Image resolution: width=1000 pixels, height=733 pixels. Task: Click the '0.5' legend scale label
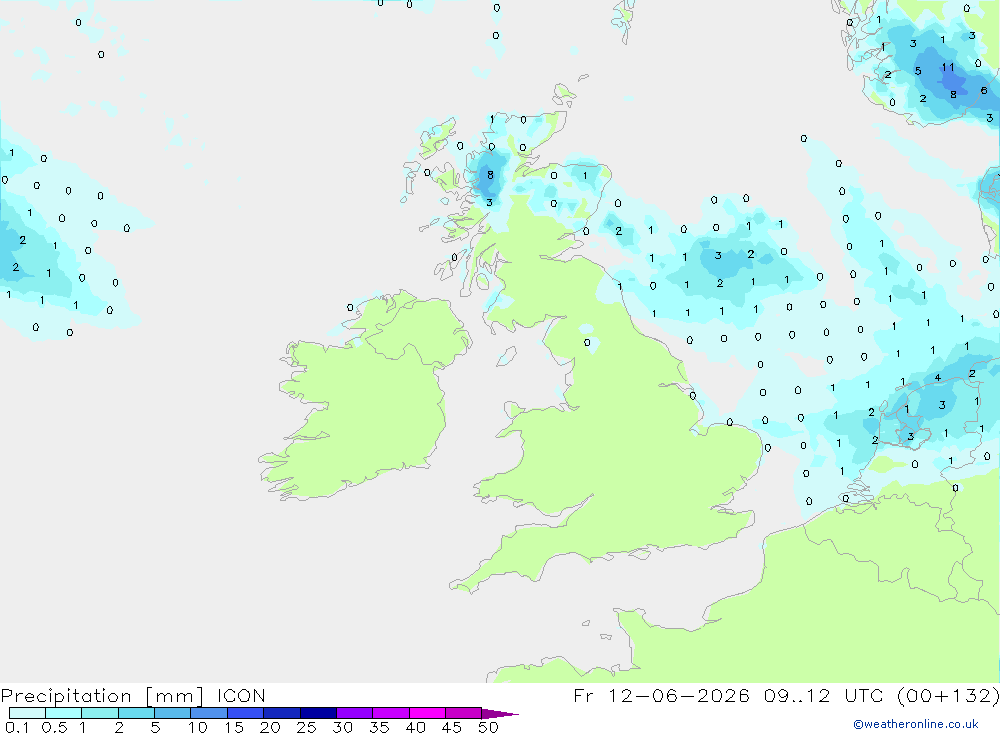tap(54, 727)
